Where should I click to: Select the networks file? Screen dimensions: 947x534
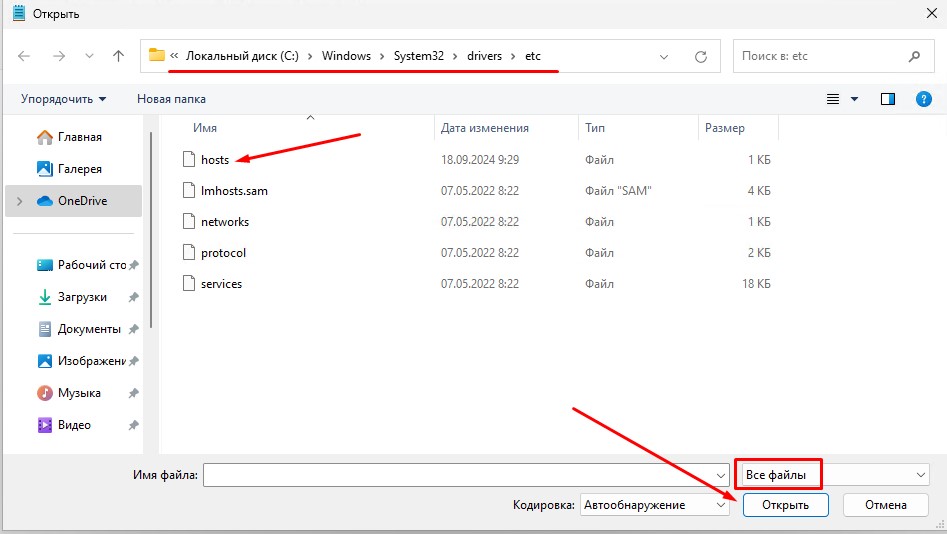tap(225, 222)
